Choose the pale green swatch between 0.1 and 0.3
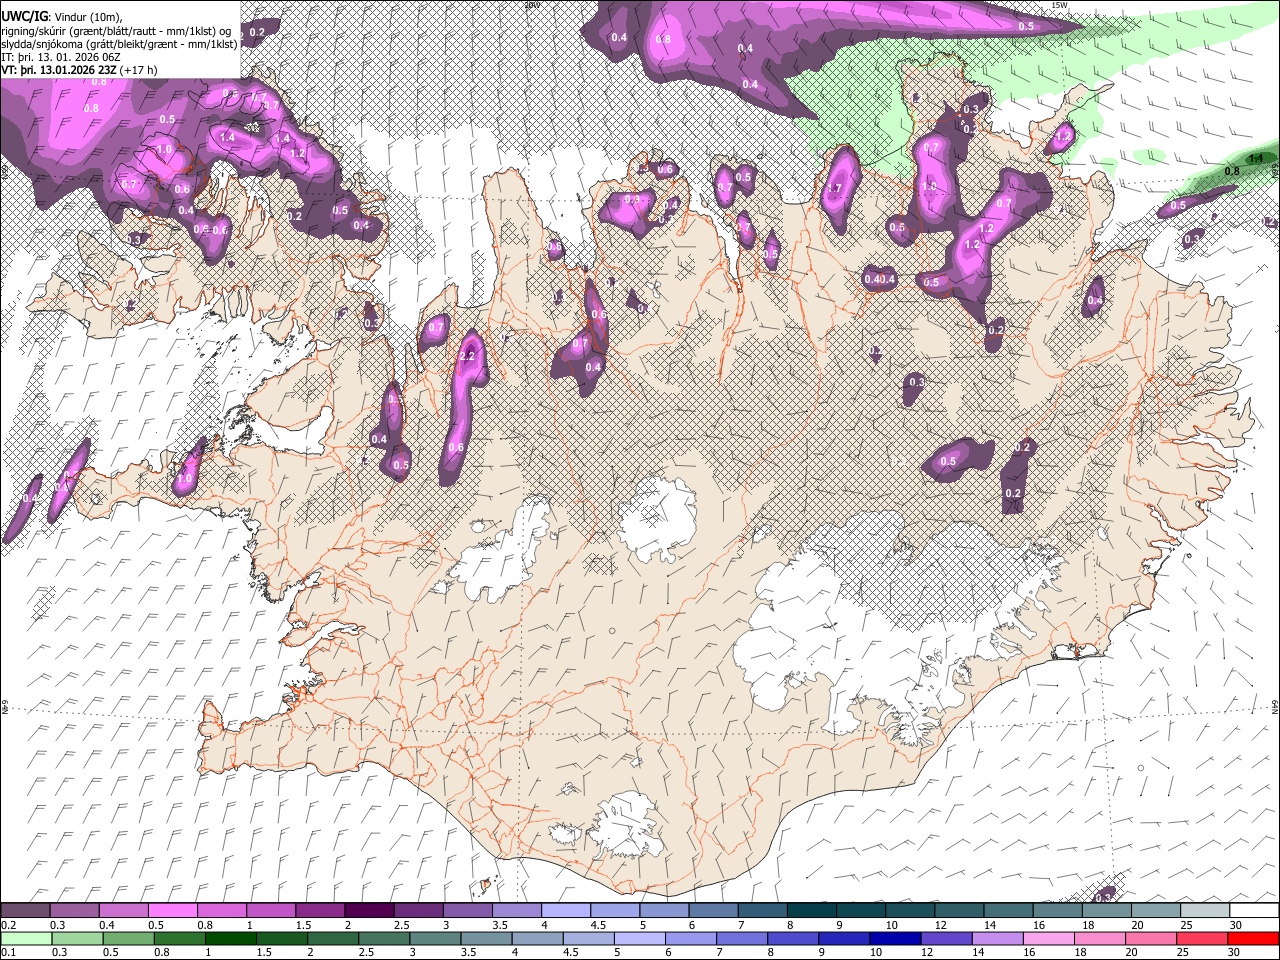 coord(25,938)
